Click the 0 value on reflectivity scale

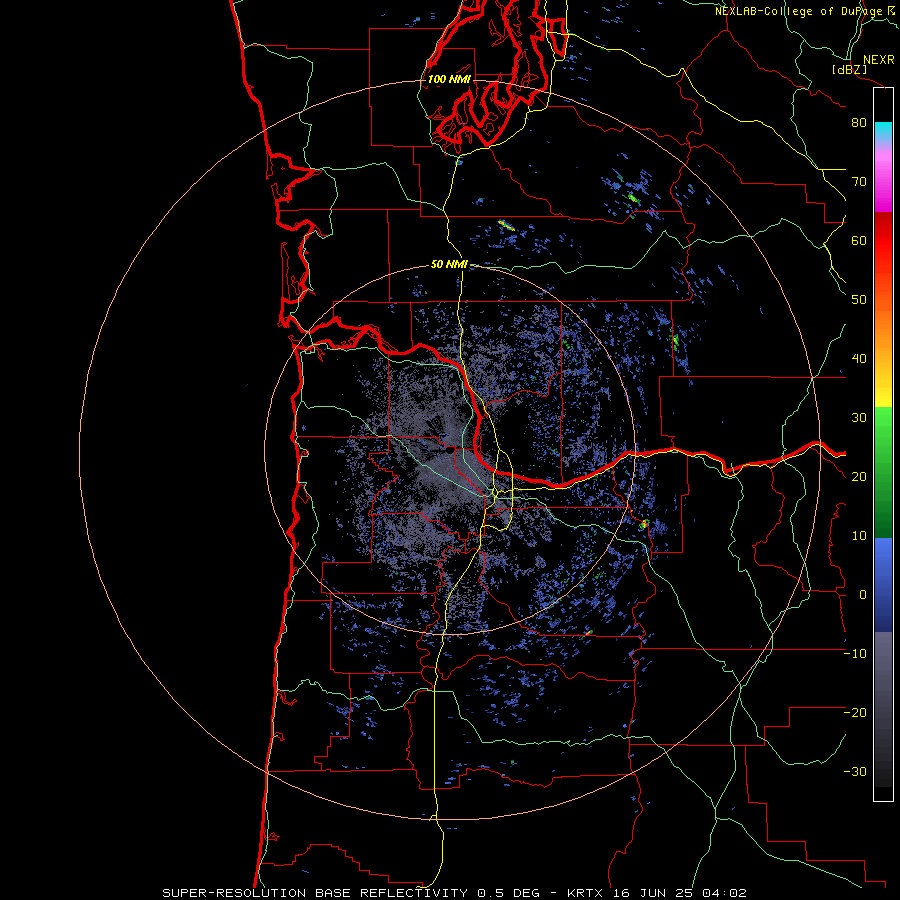(863, 595)
